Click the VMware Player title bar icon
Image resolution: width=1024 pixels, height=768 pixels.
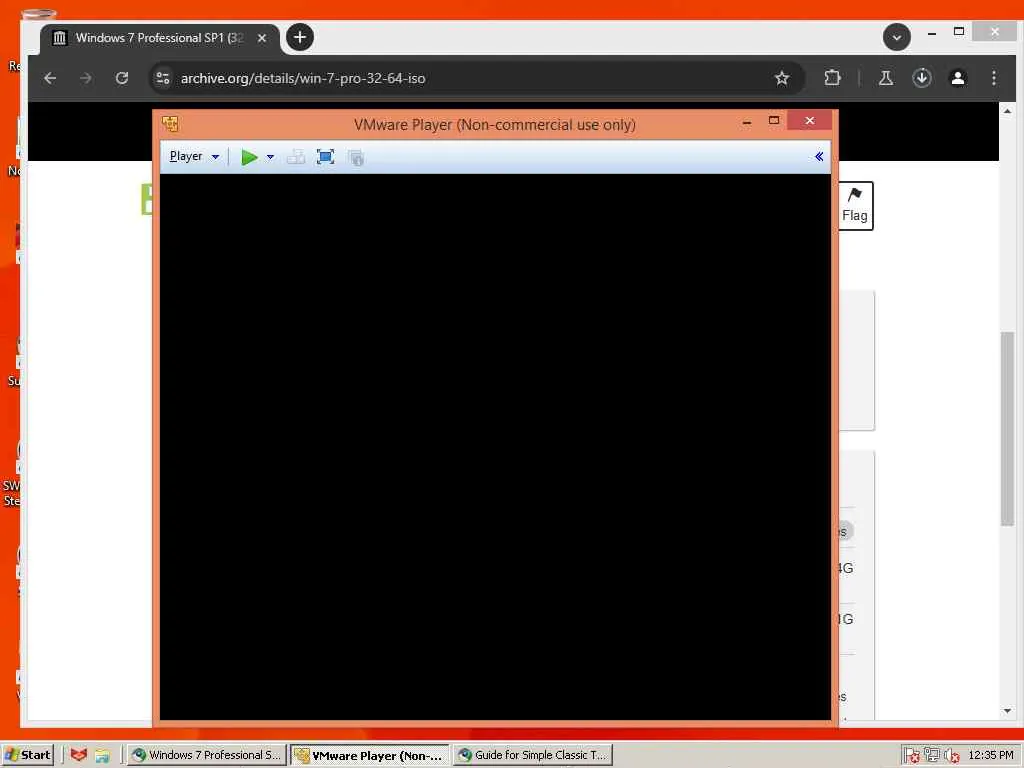click(170, 123)
